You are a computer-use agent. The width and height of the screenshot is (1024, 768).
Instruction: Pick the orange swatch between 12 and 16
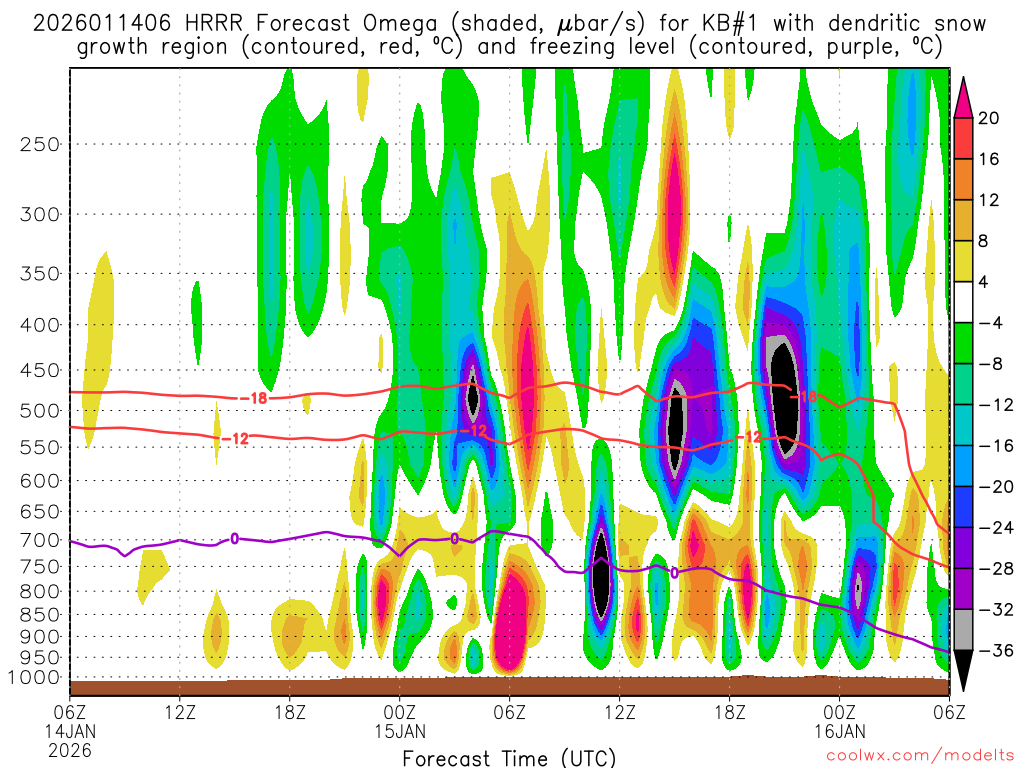tap(963, 180)
